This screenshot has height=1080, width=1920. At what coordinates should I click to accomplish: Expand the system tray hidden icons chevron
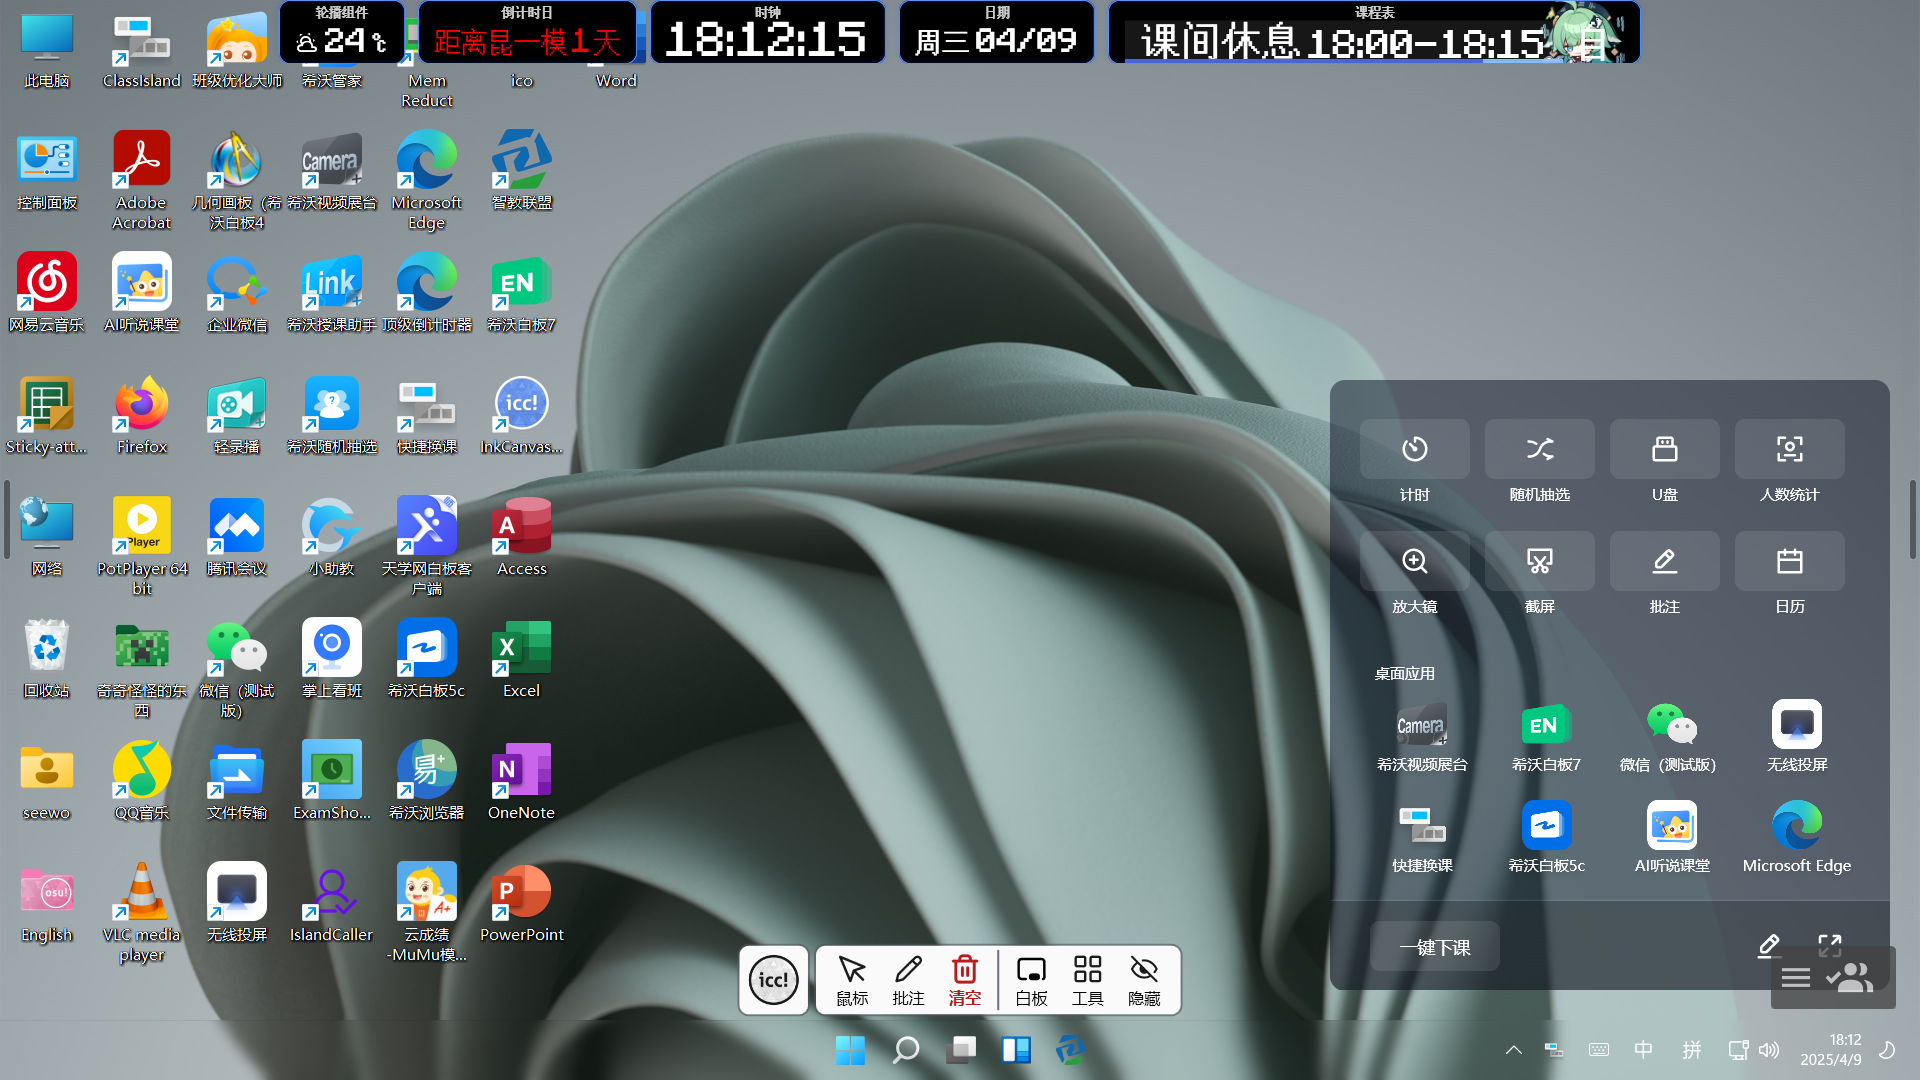[1513, 1050]
